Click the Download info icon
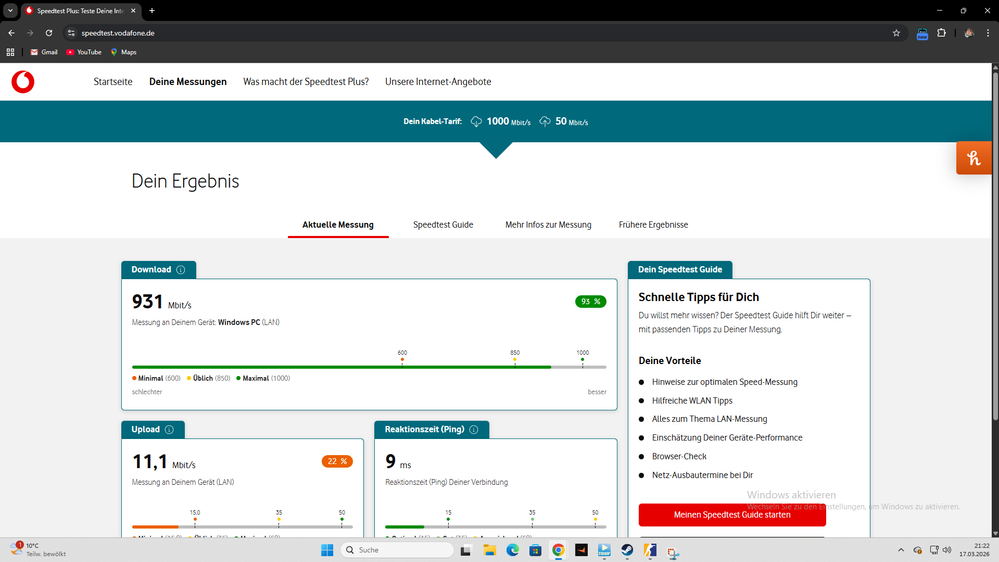The height and width of the screenshot is (562, 999). pos(181,270)
